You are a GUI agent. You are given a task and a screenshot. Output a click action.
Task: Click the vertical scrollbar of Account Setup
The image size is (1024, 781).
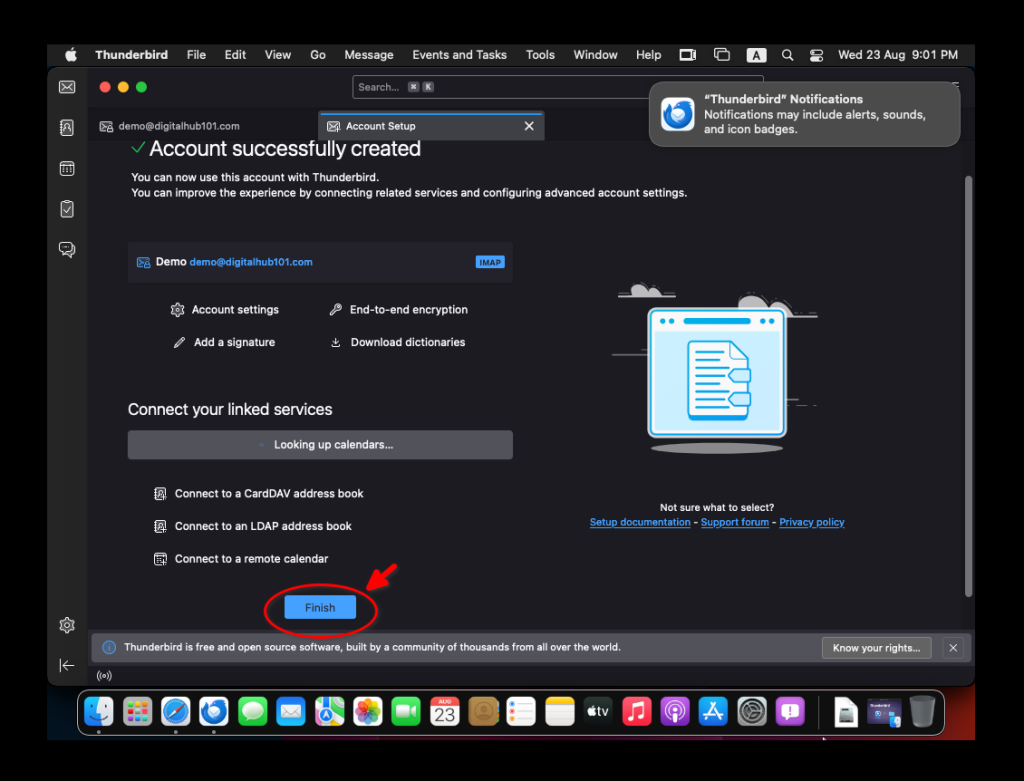(968, 385)
